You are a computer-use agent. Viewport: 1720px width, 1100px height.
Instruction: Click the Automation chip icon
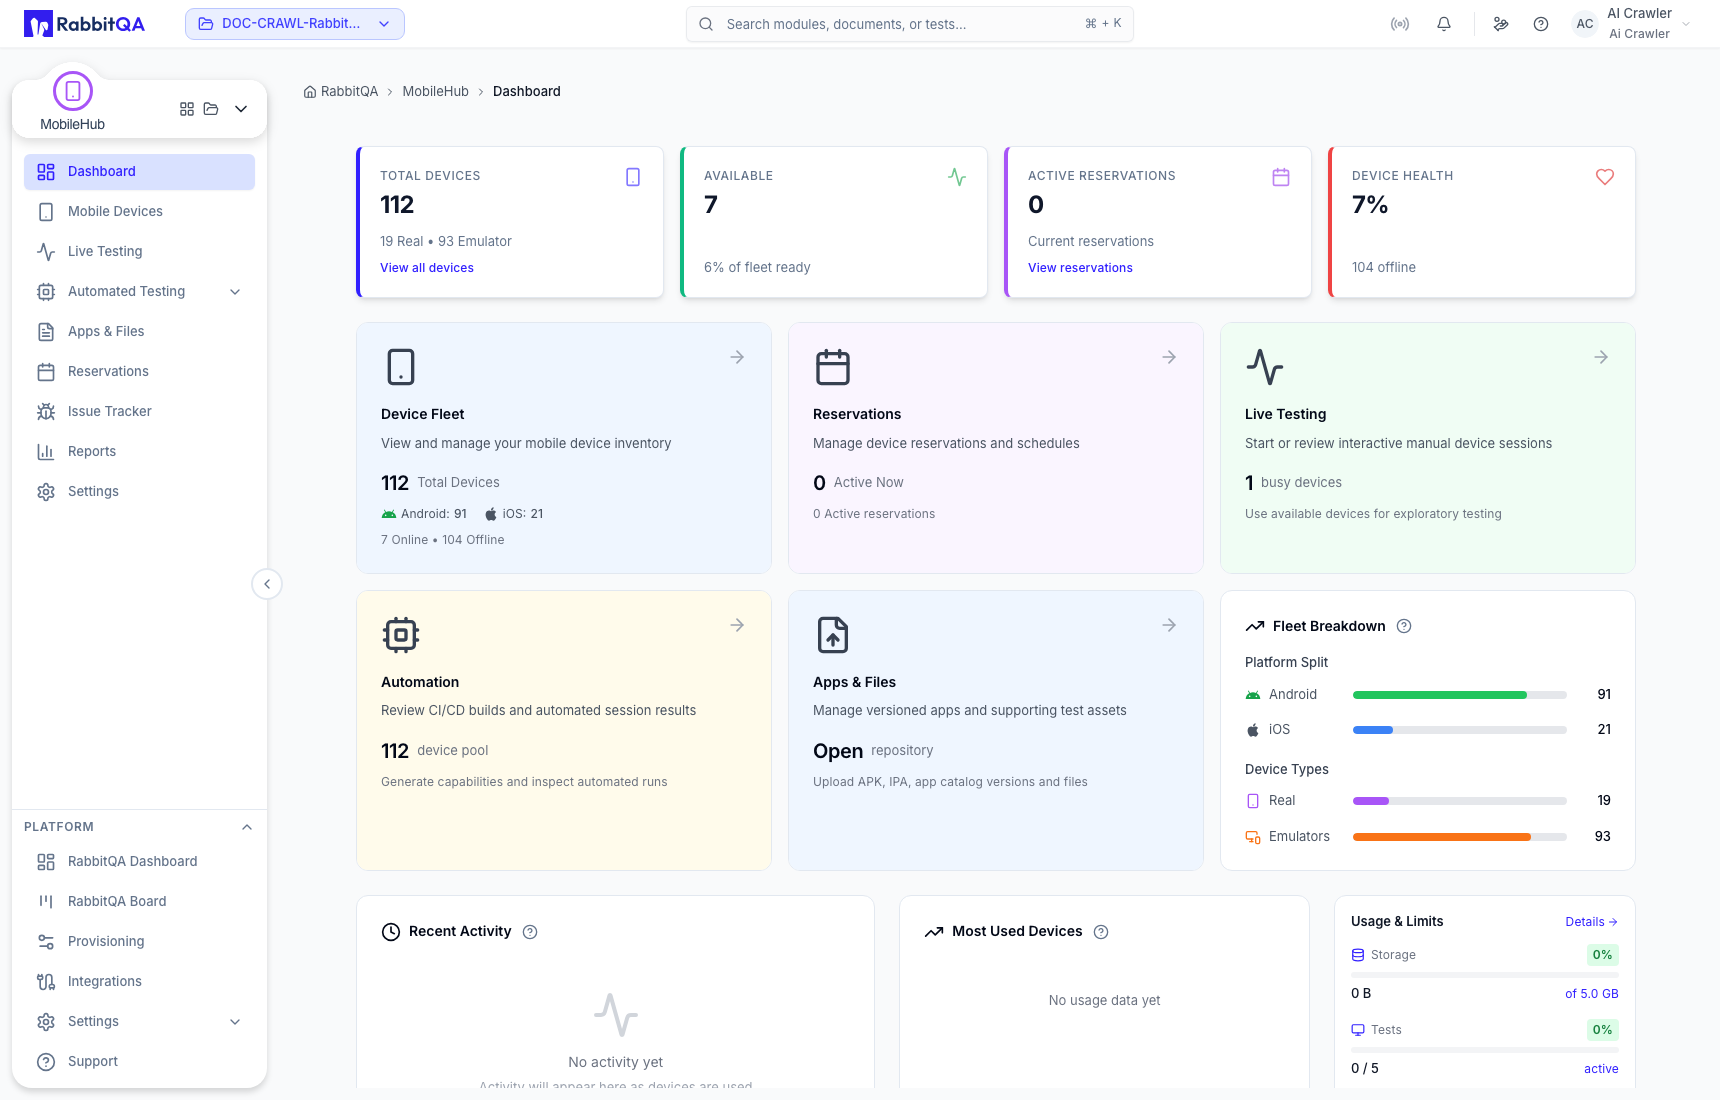(401, 635)
